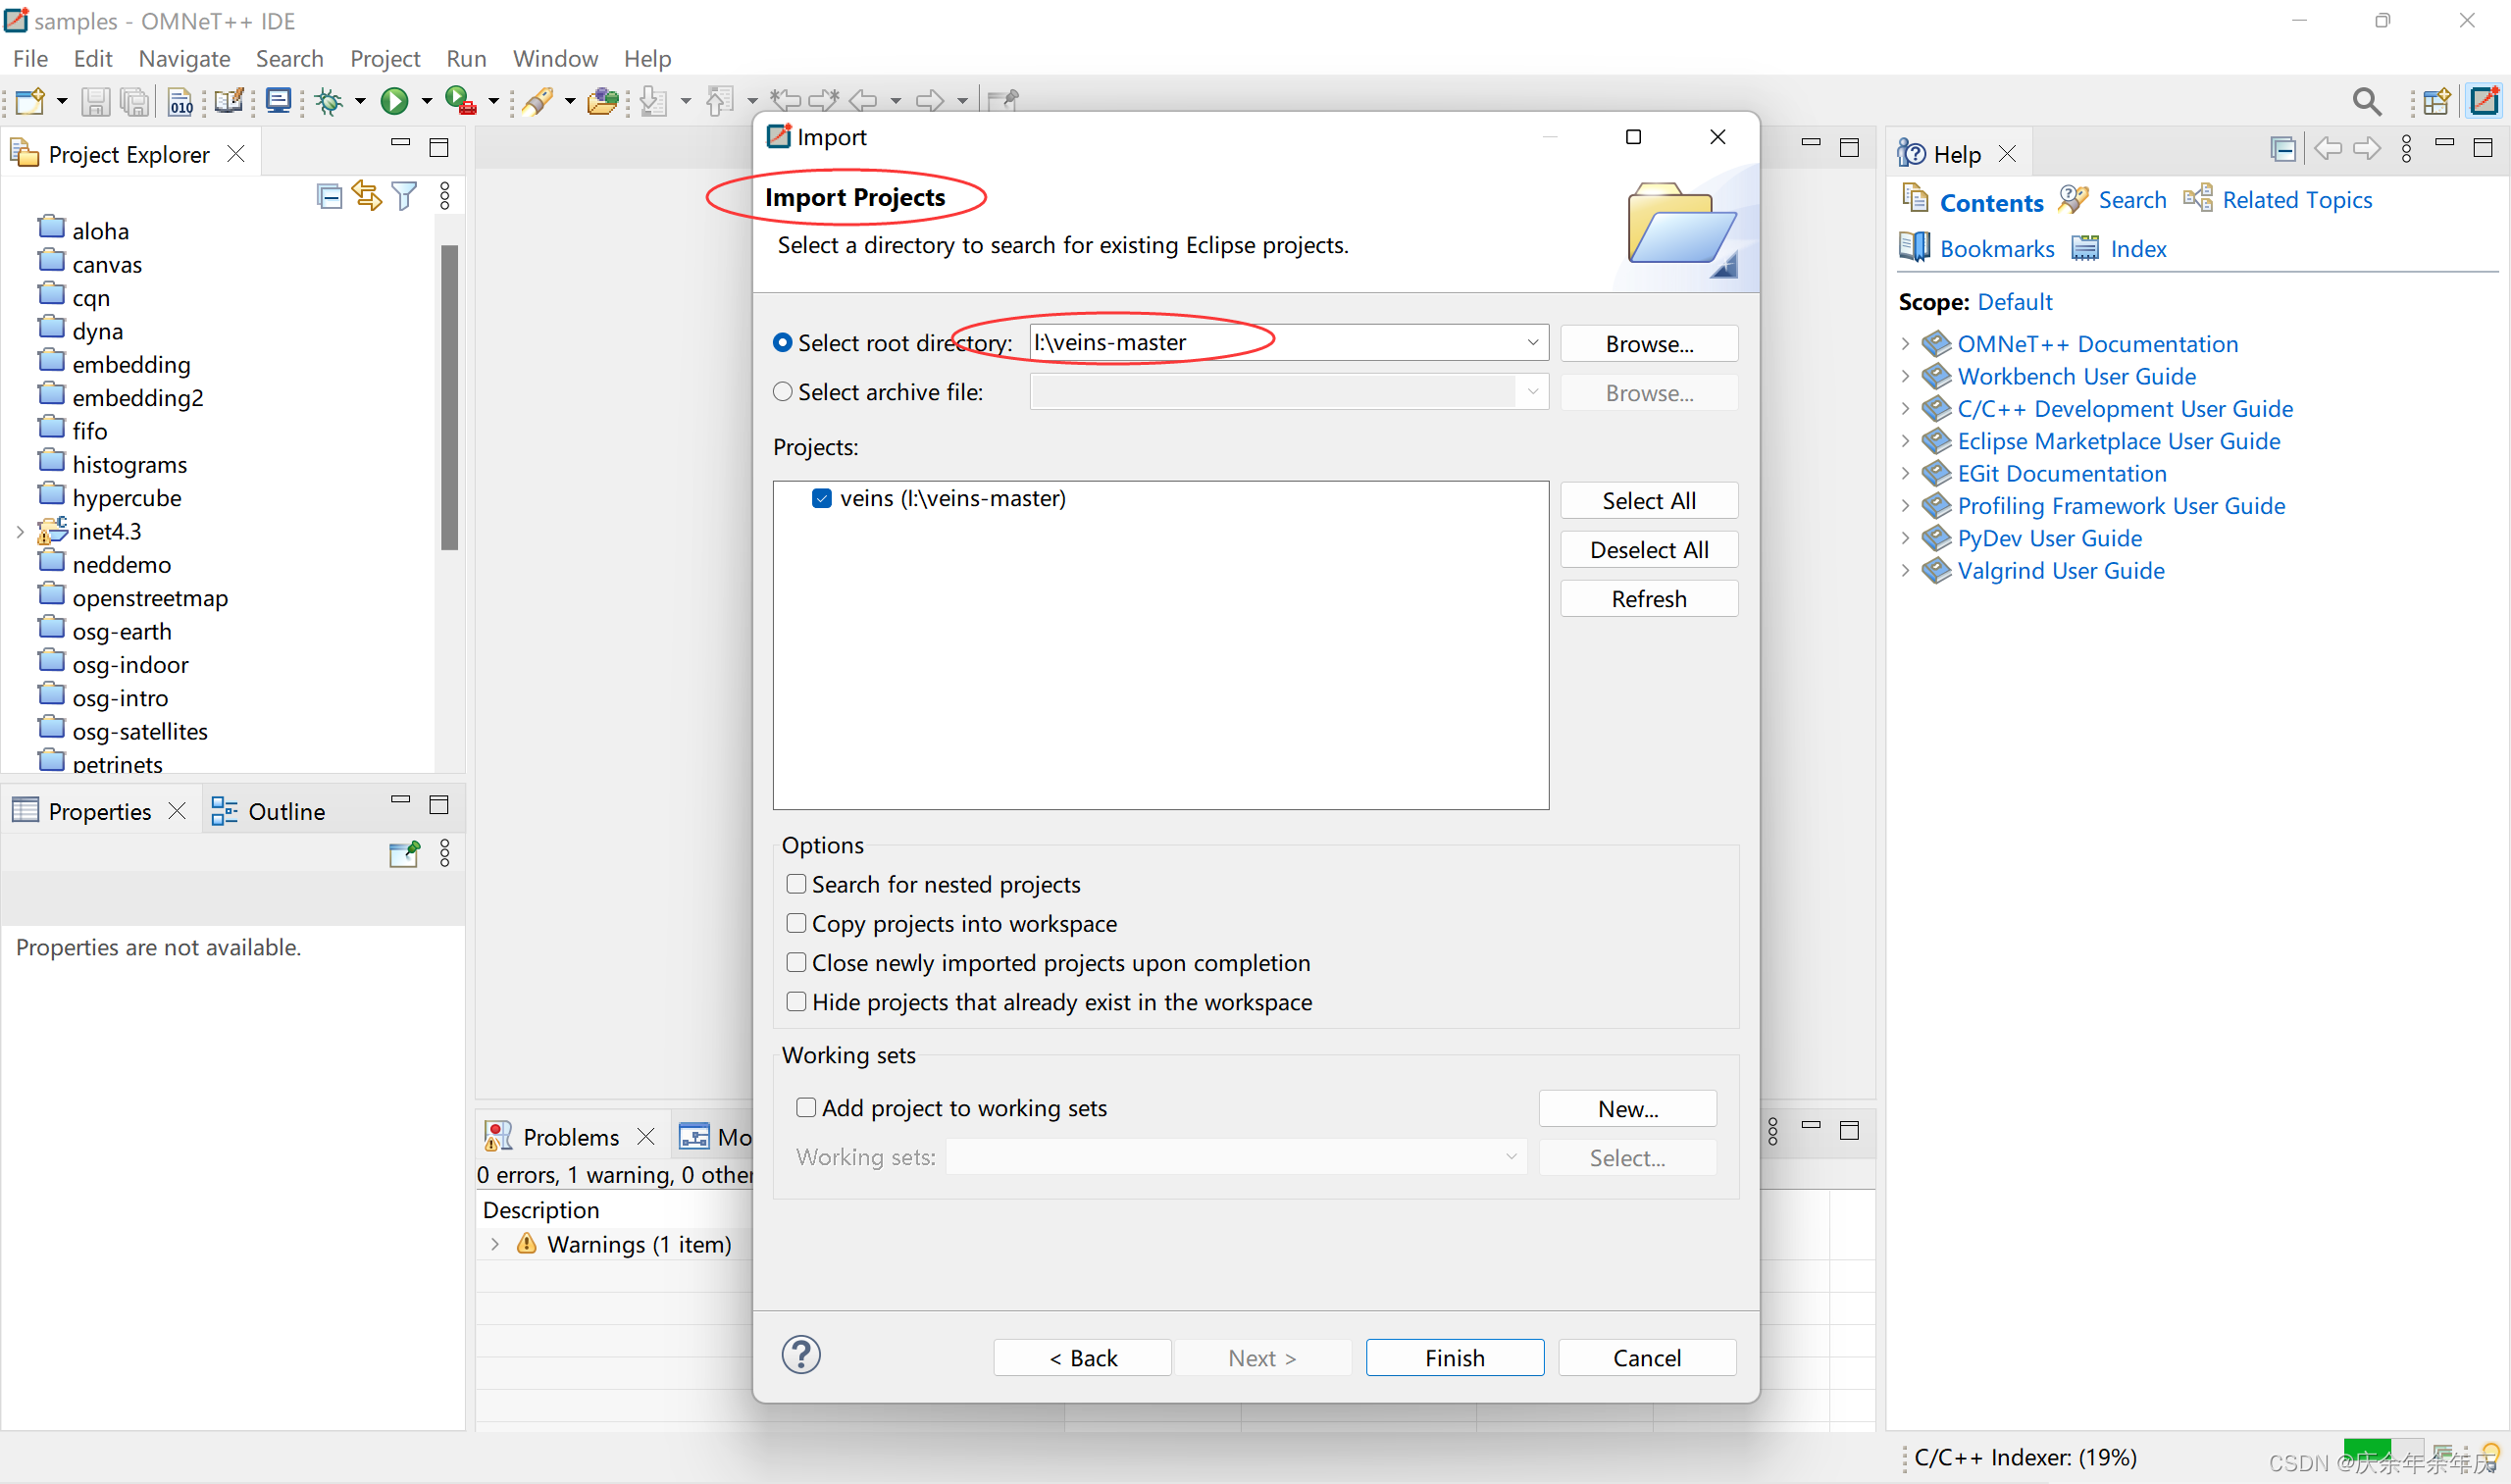
Task: Open the root directory dropdown arrow
Action: tap(1532, 343)
